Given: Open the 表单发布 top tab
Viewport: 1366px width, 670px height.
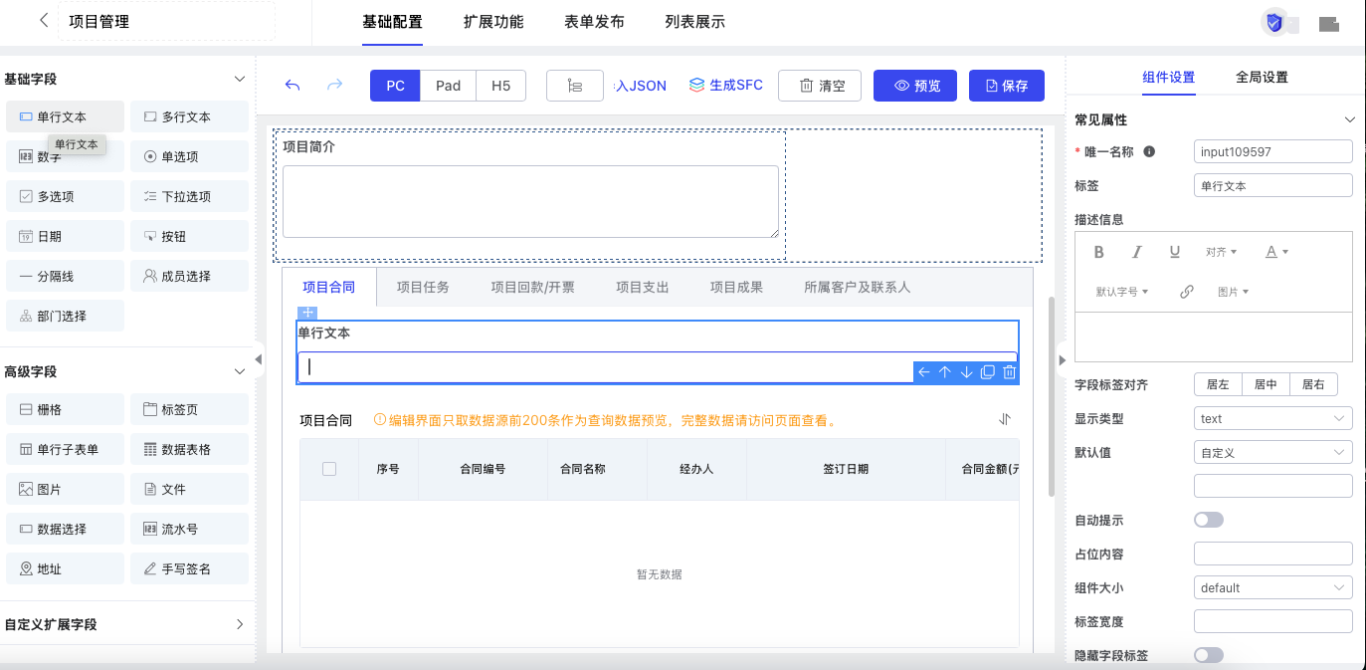Looking at the screenshot, I should pyautogui.click(x=594, y=22).
